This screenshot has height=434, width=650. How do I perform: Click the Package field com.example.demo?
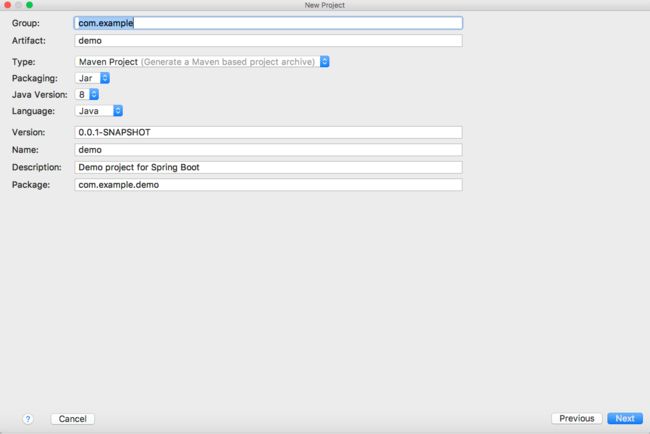[x=268, y=184]
